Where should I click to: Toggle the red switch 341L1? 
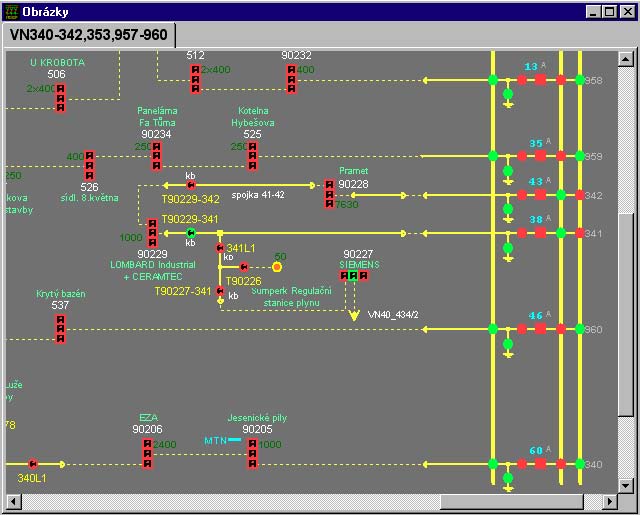[x=220, y=247]
